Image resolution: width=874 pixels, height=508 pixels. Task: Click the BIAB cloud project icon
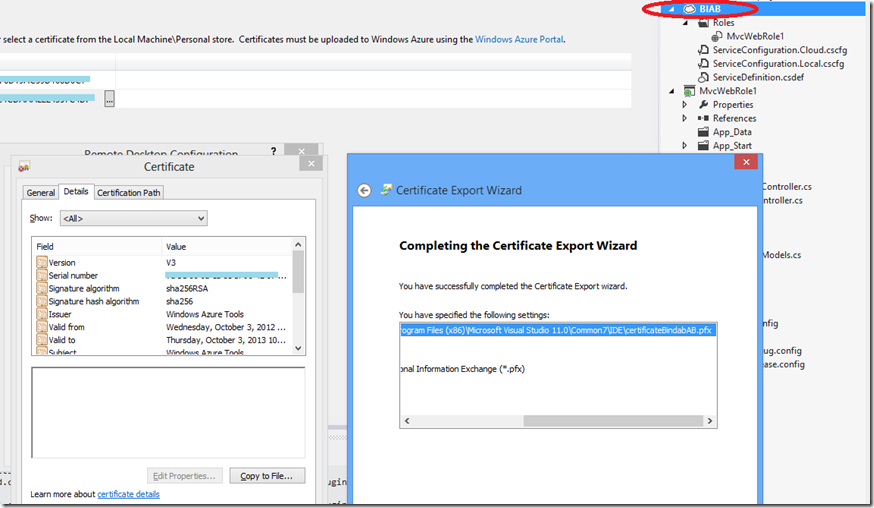pyautogui.click(x=690, y=9)
